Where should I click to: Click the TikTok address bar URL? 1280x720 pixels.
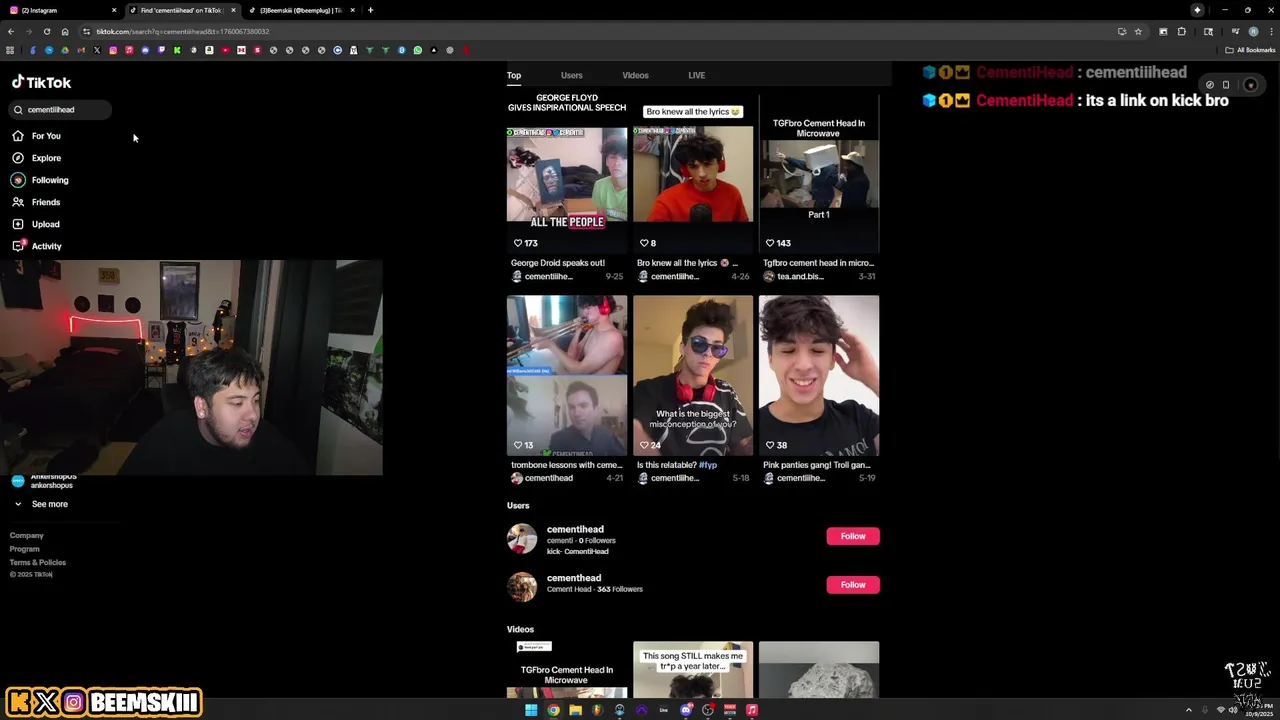point(182,31)
